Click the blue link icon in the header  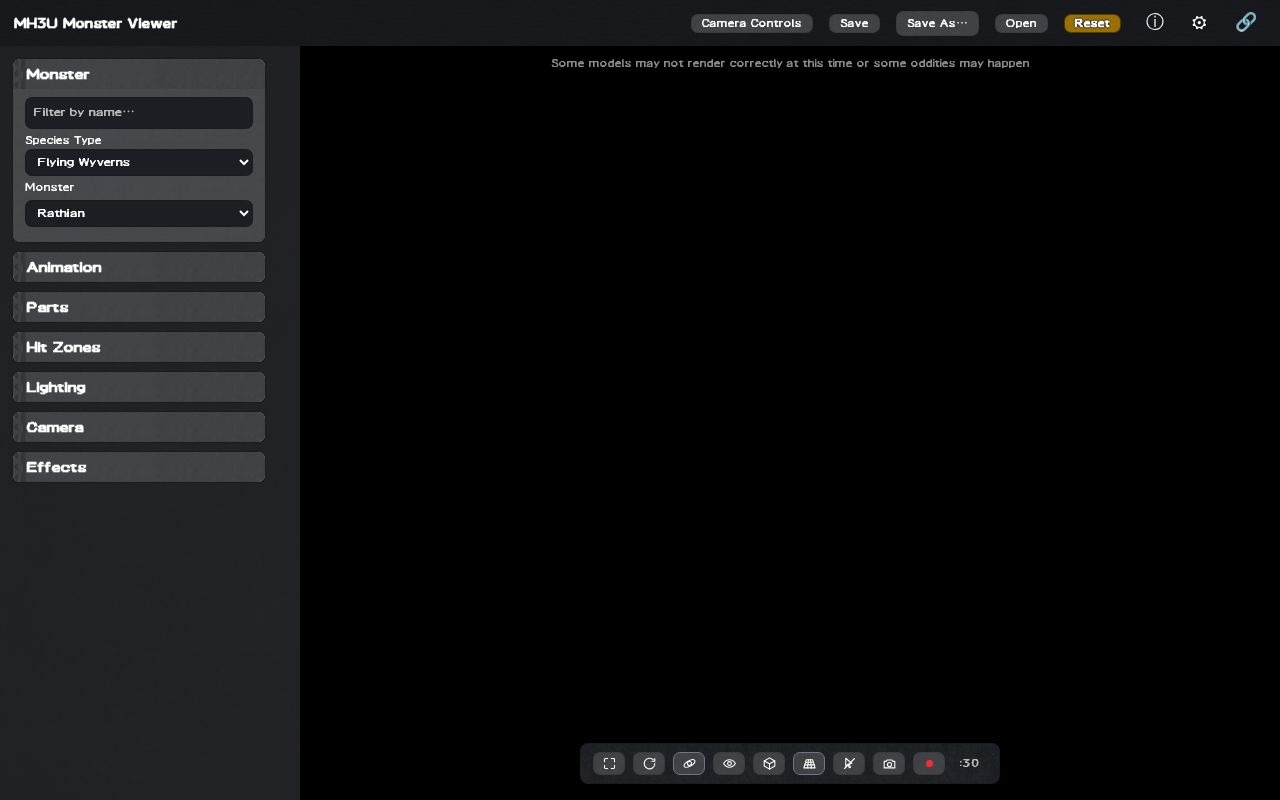click(x=1246, y=22)
